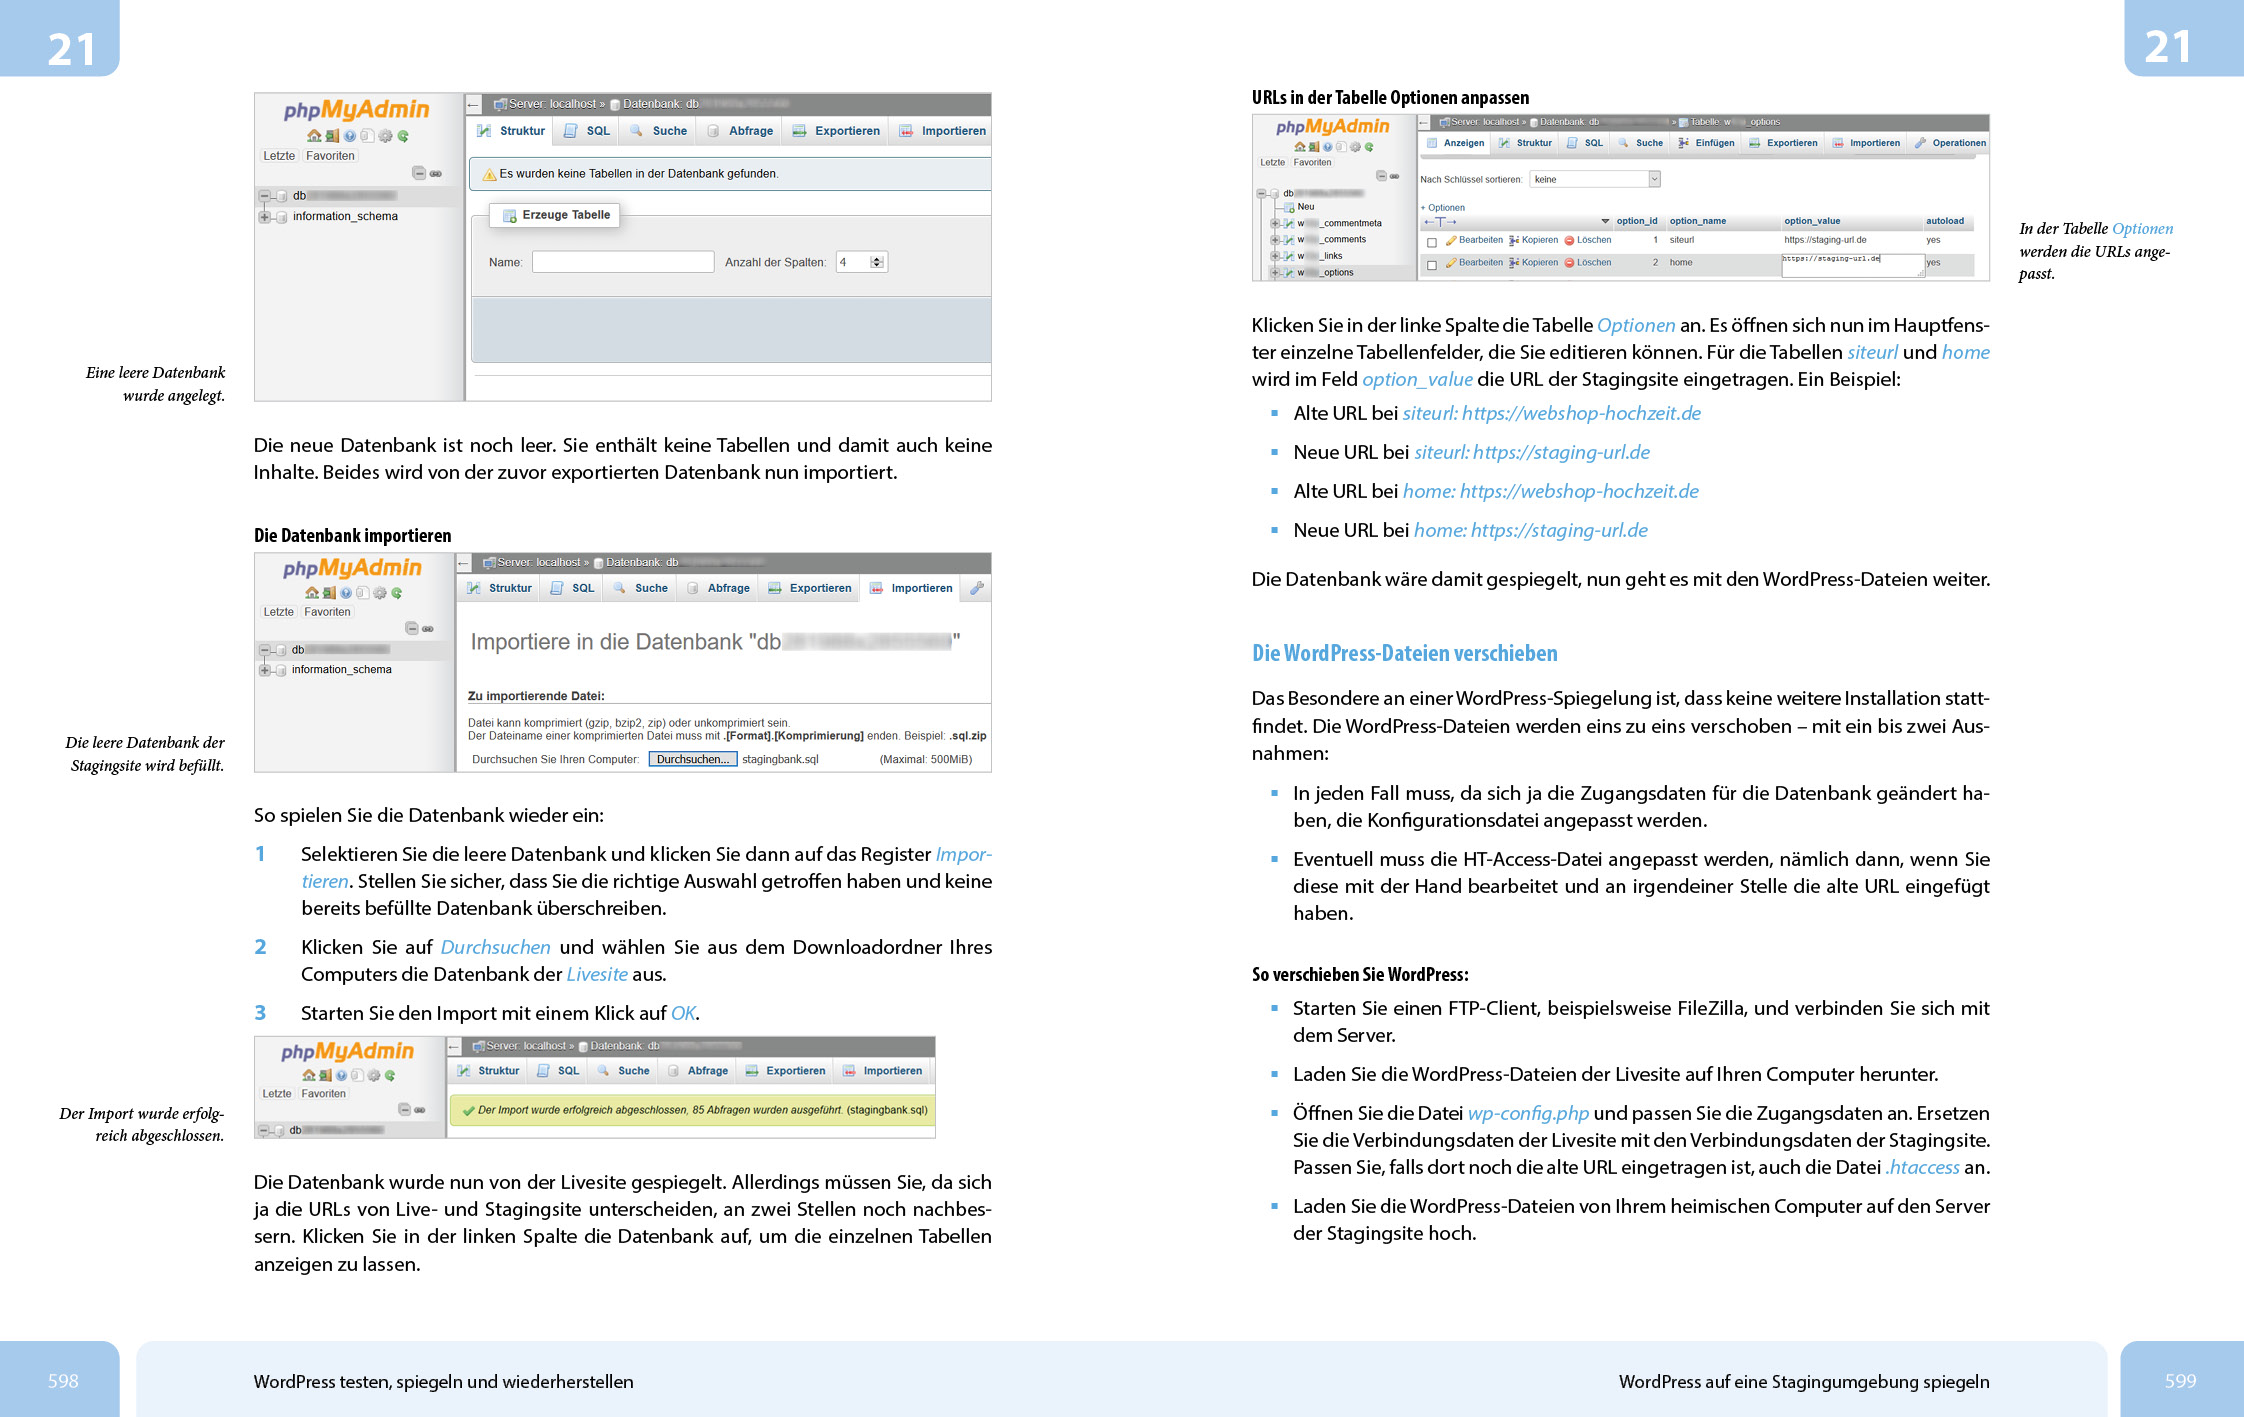Screen dimensions: 2244x1417
Task: Expand information_schema in the 'Erzeuge Tabelle' screenshot
Action: point(264,217)
